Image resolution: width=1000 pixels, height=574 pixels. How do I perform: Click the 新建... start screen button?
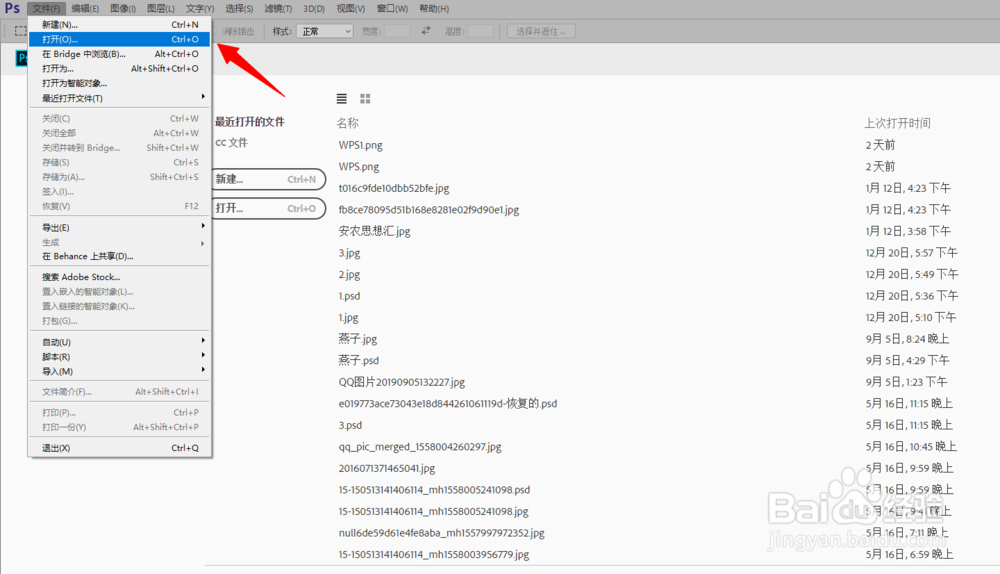click(x=268, y=179)
